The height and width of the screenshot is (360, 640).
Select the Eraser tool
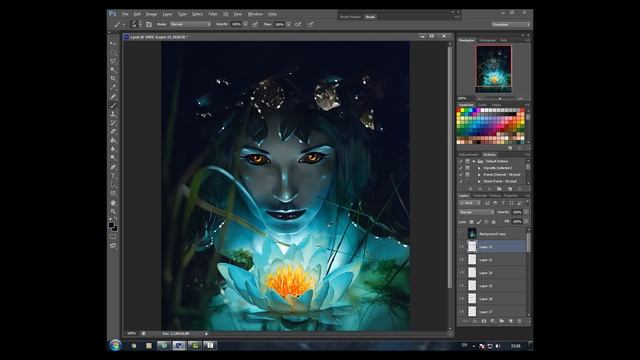pyautogui.click(x=113, y=132)
